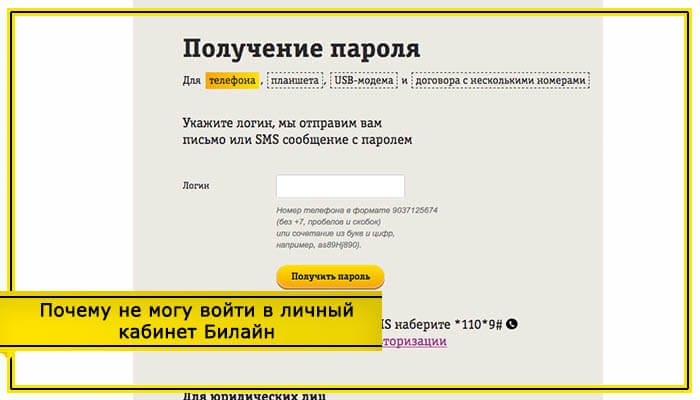
Task: Click the text "наберите *110*9#"
Action: pos(449,325)
